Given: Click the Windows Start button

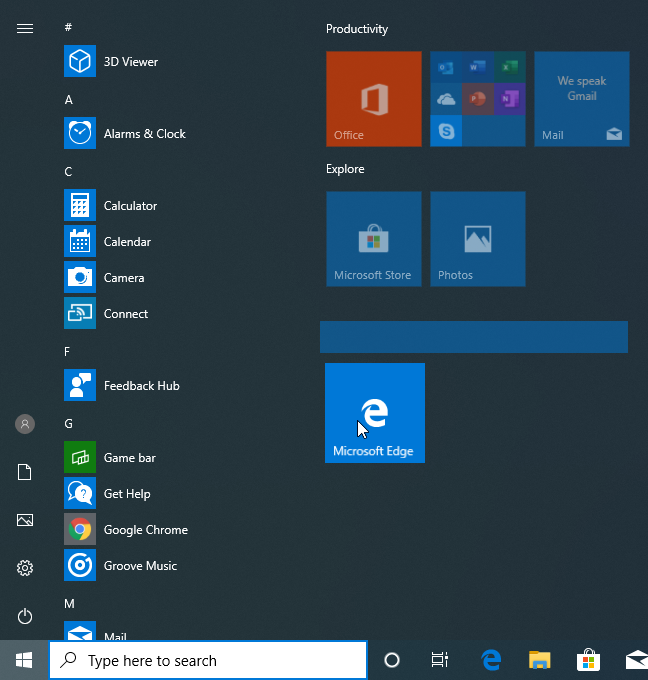Looking at the screenshot, I should pyautogui.click(x=24, y=660).
